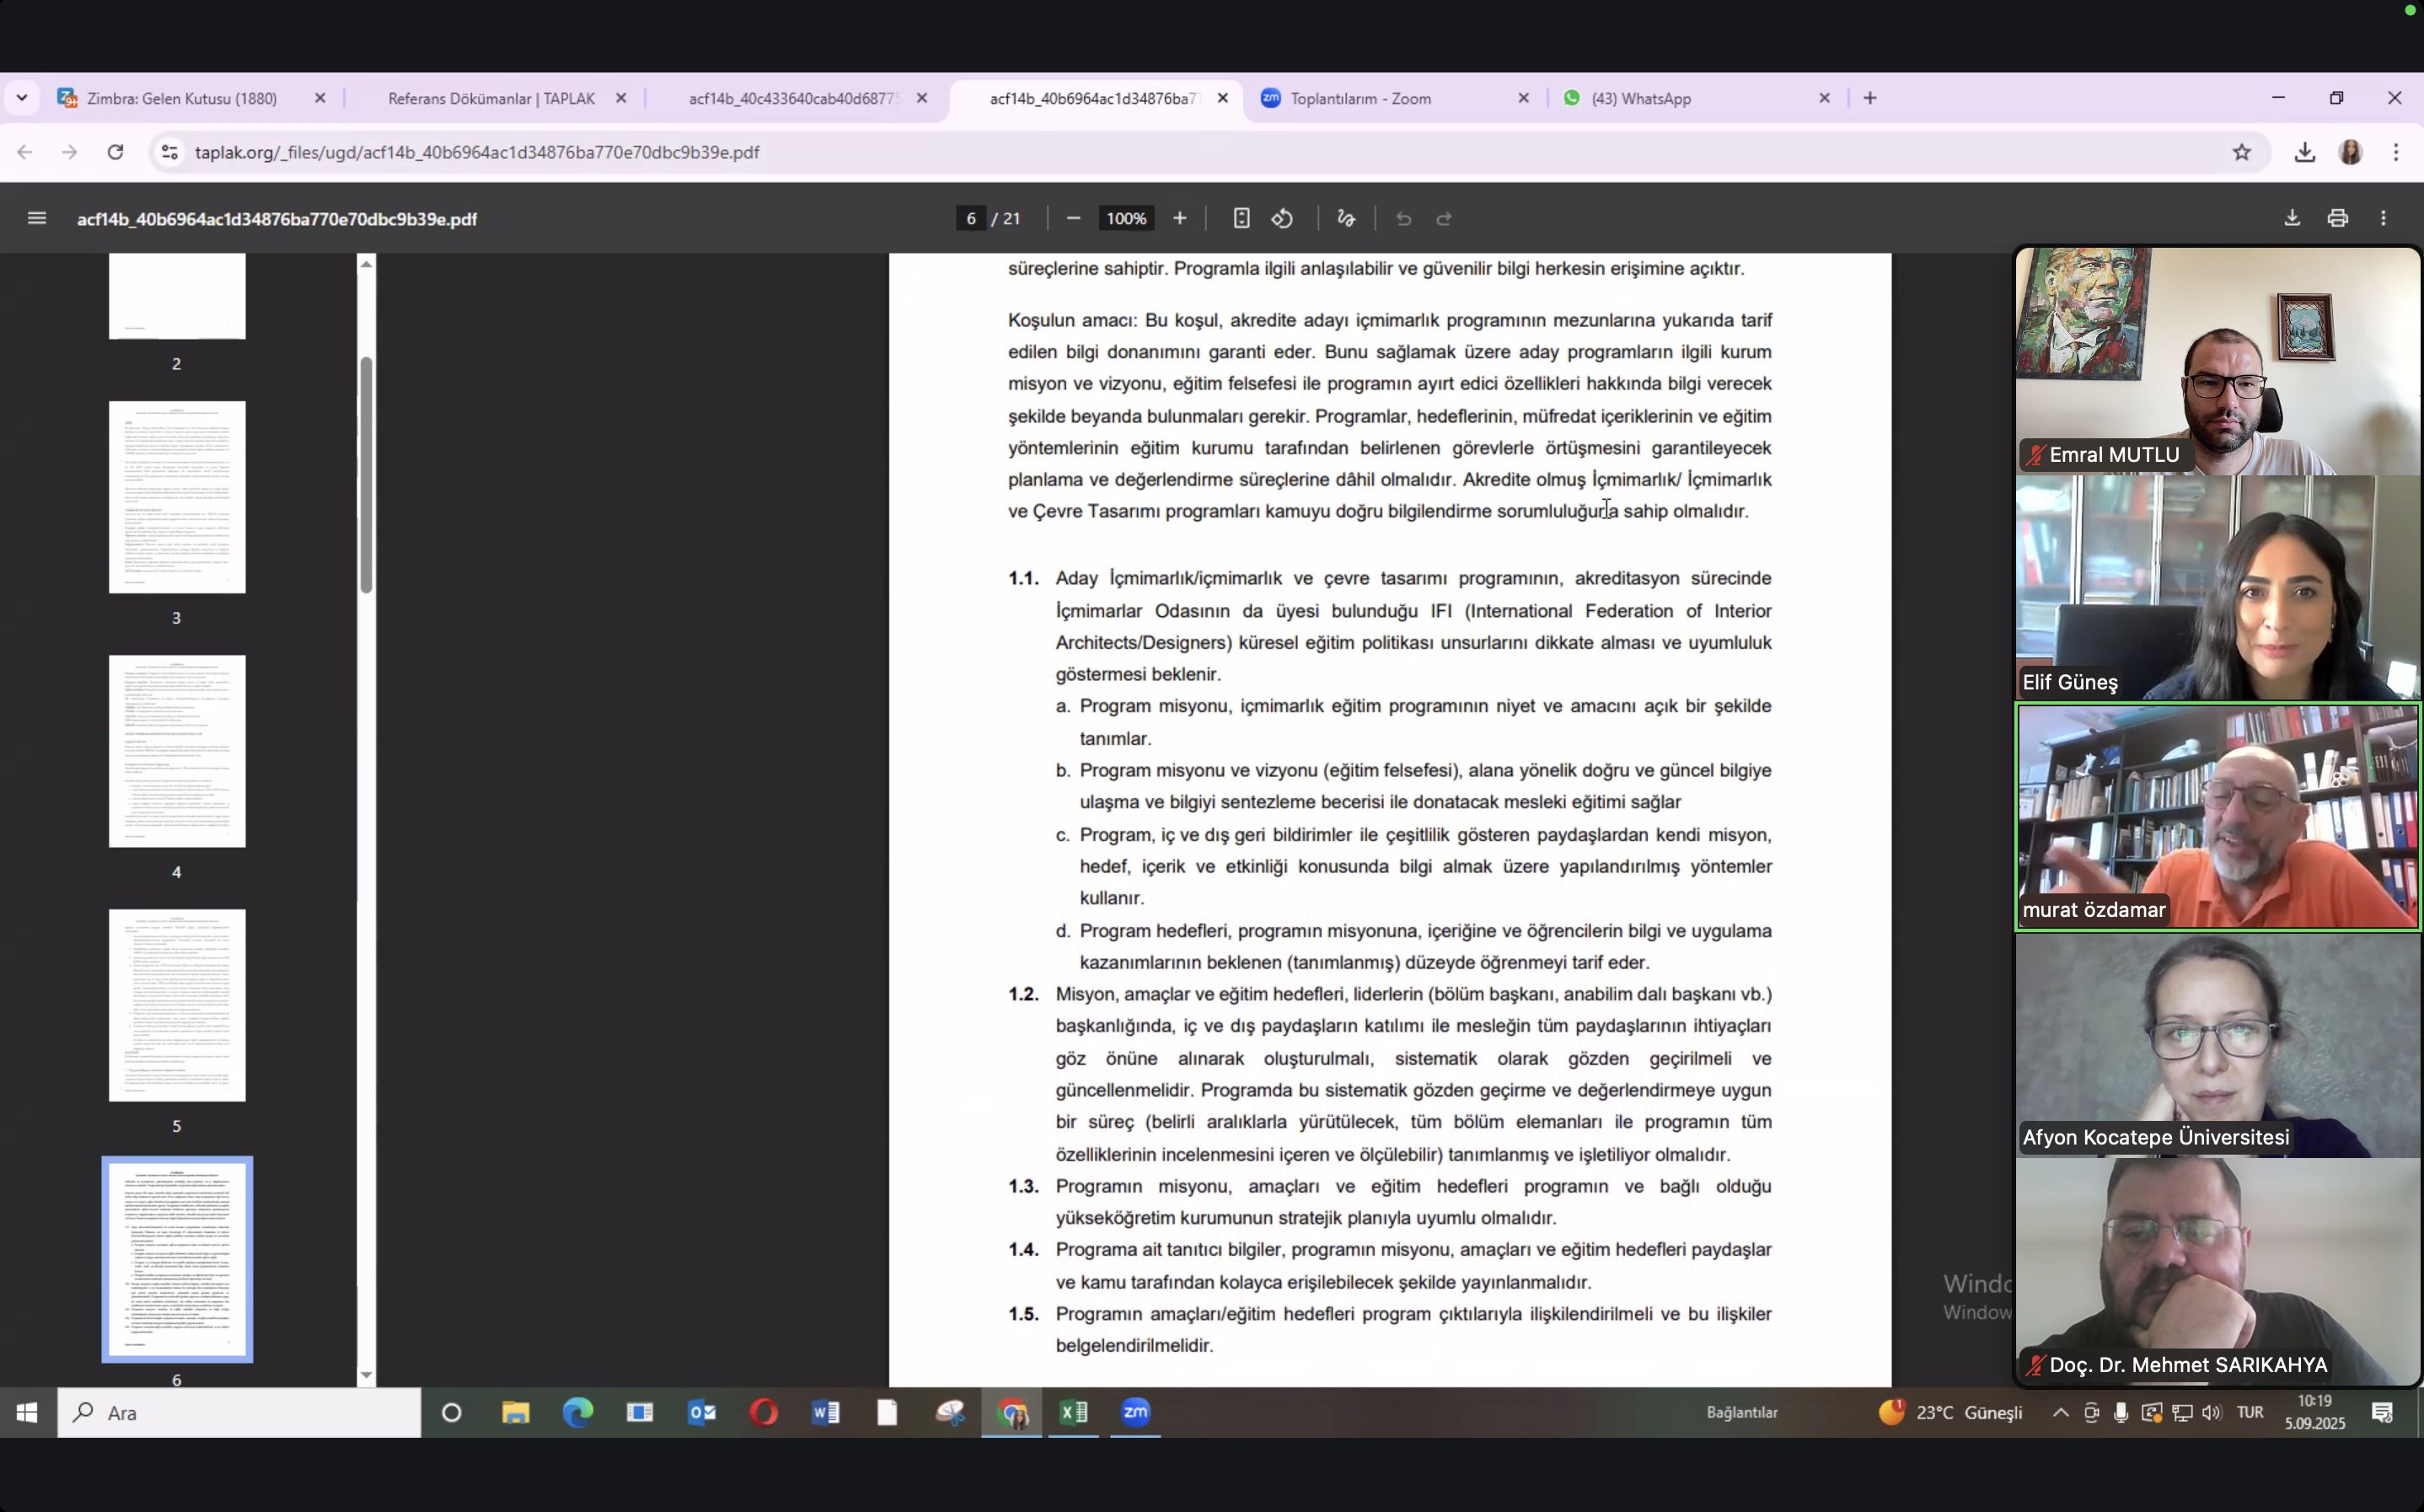The width and height of the screenshot is (2424, 1512).
Task: Print the PDF document
Action: pos(2338,218)
